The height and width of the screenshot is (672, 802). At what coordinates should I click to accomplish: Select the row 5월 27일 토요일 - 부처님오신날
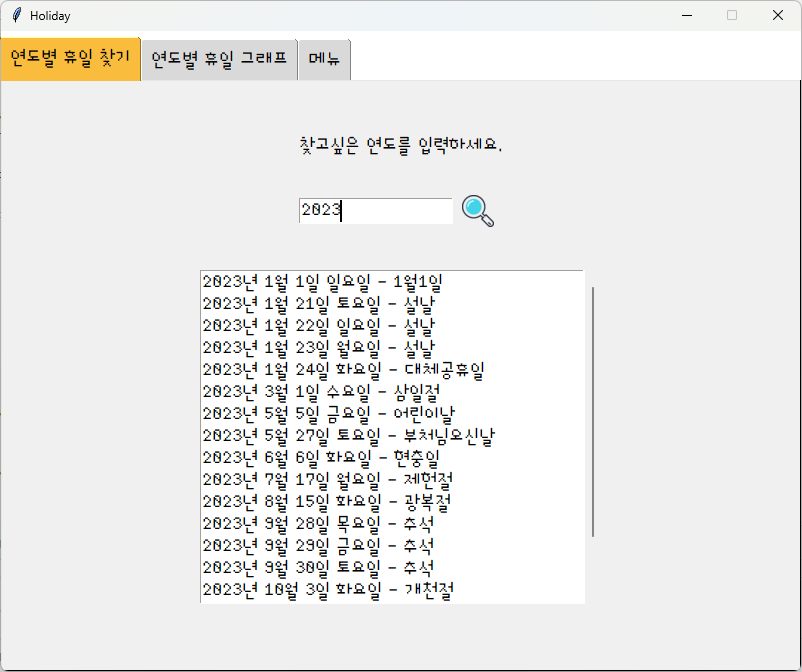tap(392, 436)
